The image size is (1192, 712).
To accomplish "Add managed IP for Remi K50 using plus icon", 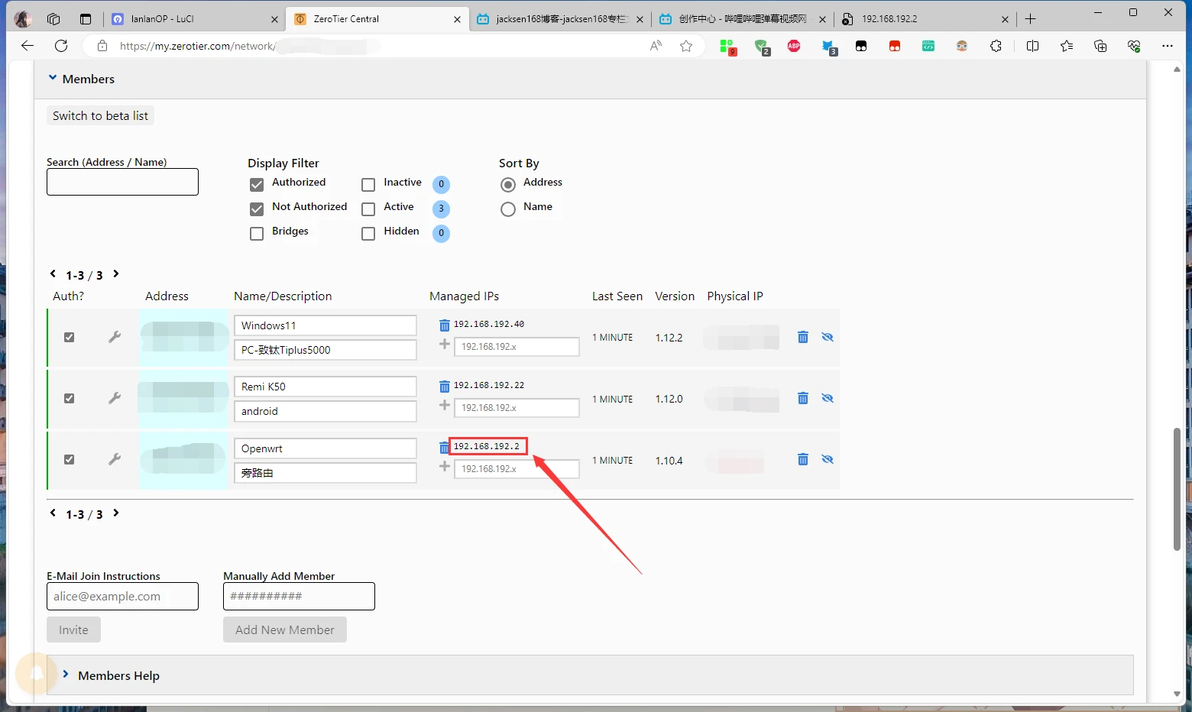I will [x=444, y=406].
